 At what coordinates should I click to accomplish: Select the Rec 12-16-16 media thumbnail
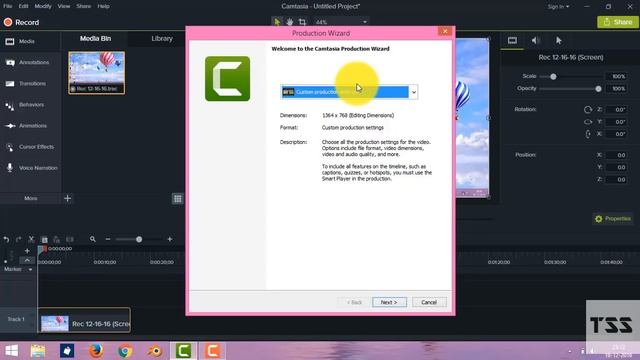click(97, 73)
